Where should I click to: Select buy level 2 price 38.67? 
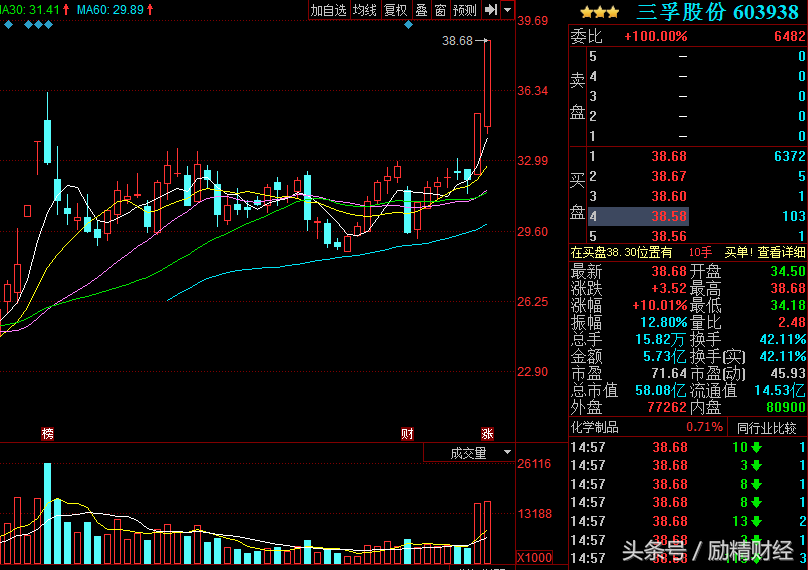pos(669,176)
